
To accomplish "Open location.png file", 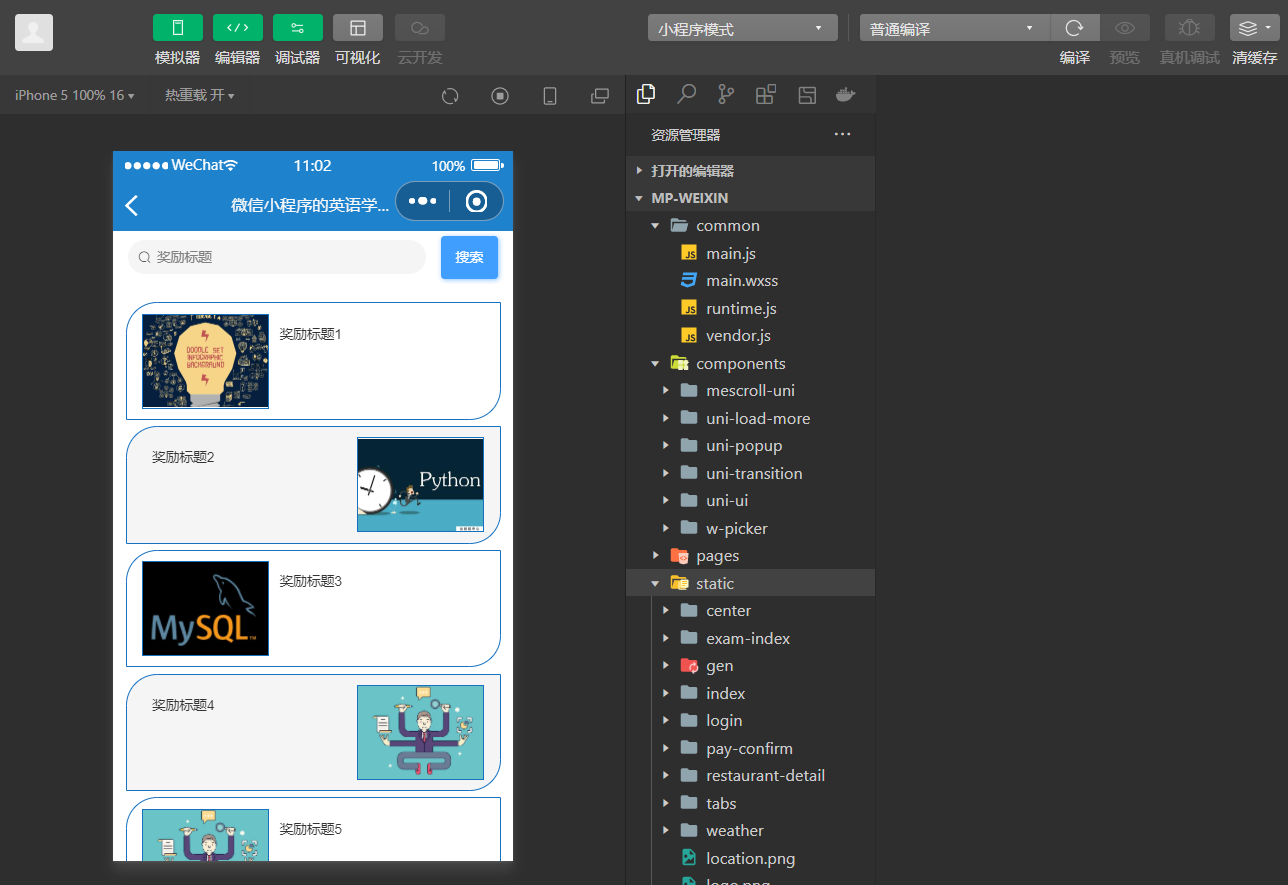I will (x=750, y=858).
